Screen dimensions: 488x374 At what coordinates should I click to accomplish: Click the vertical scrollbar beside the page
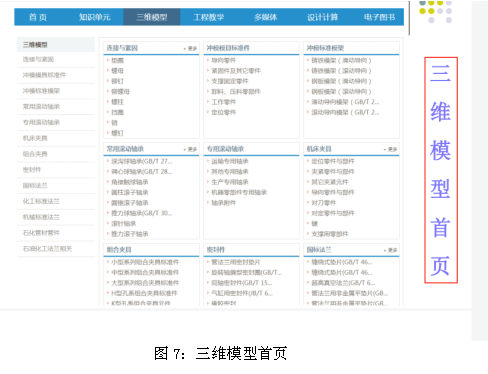(409, 18)
